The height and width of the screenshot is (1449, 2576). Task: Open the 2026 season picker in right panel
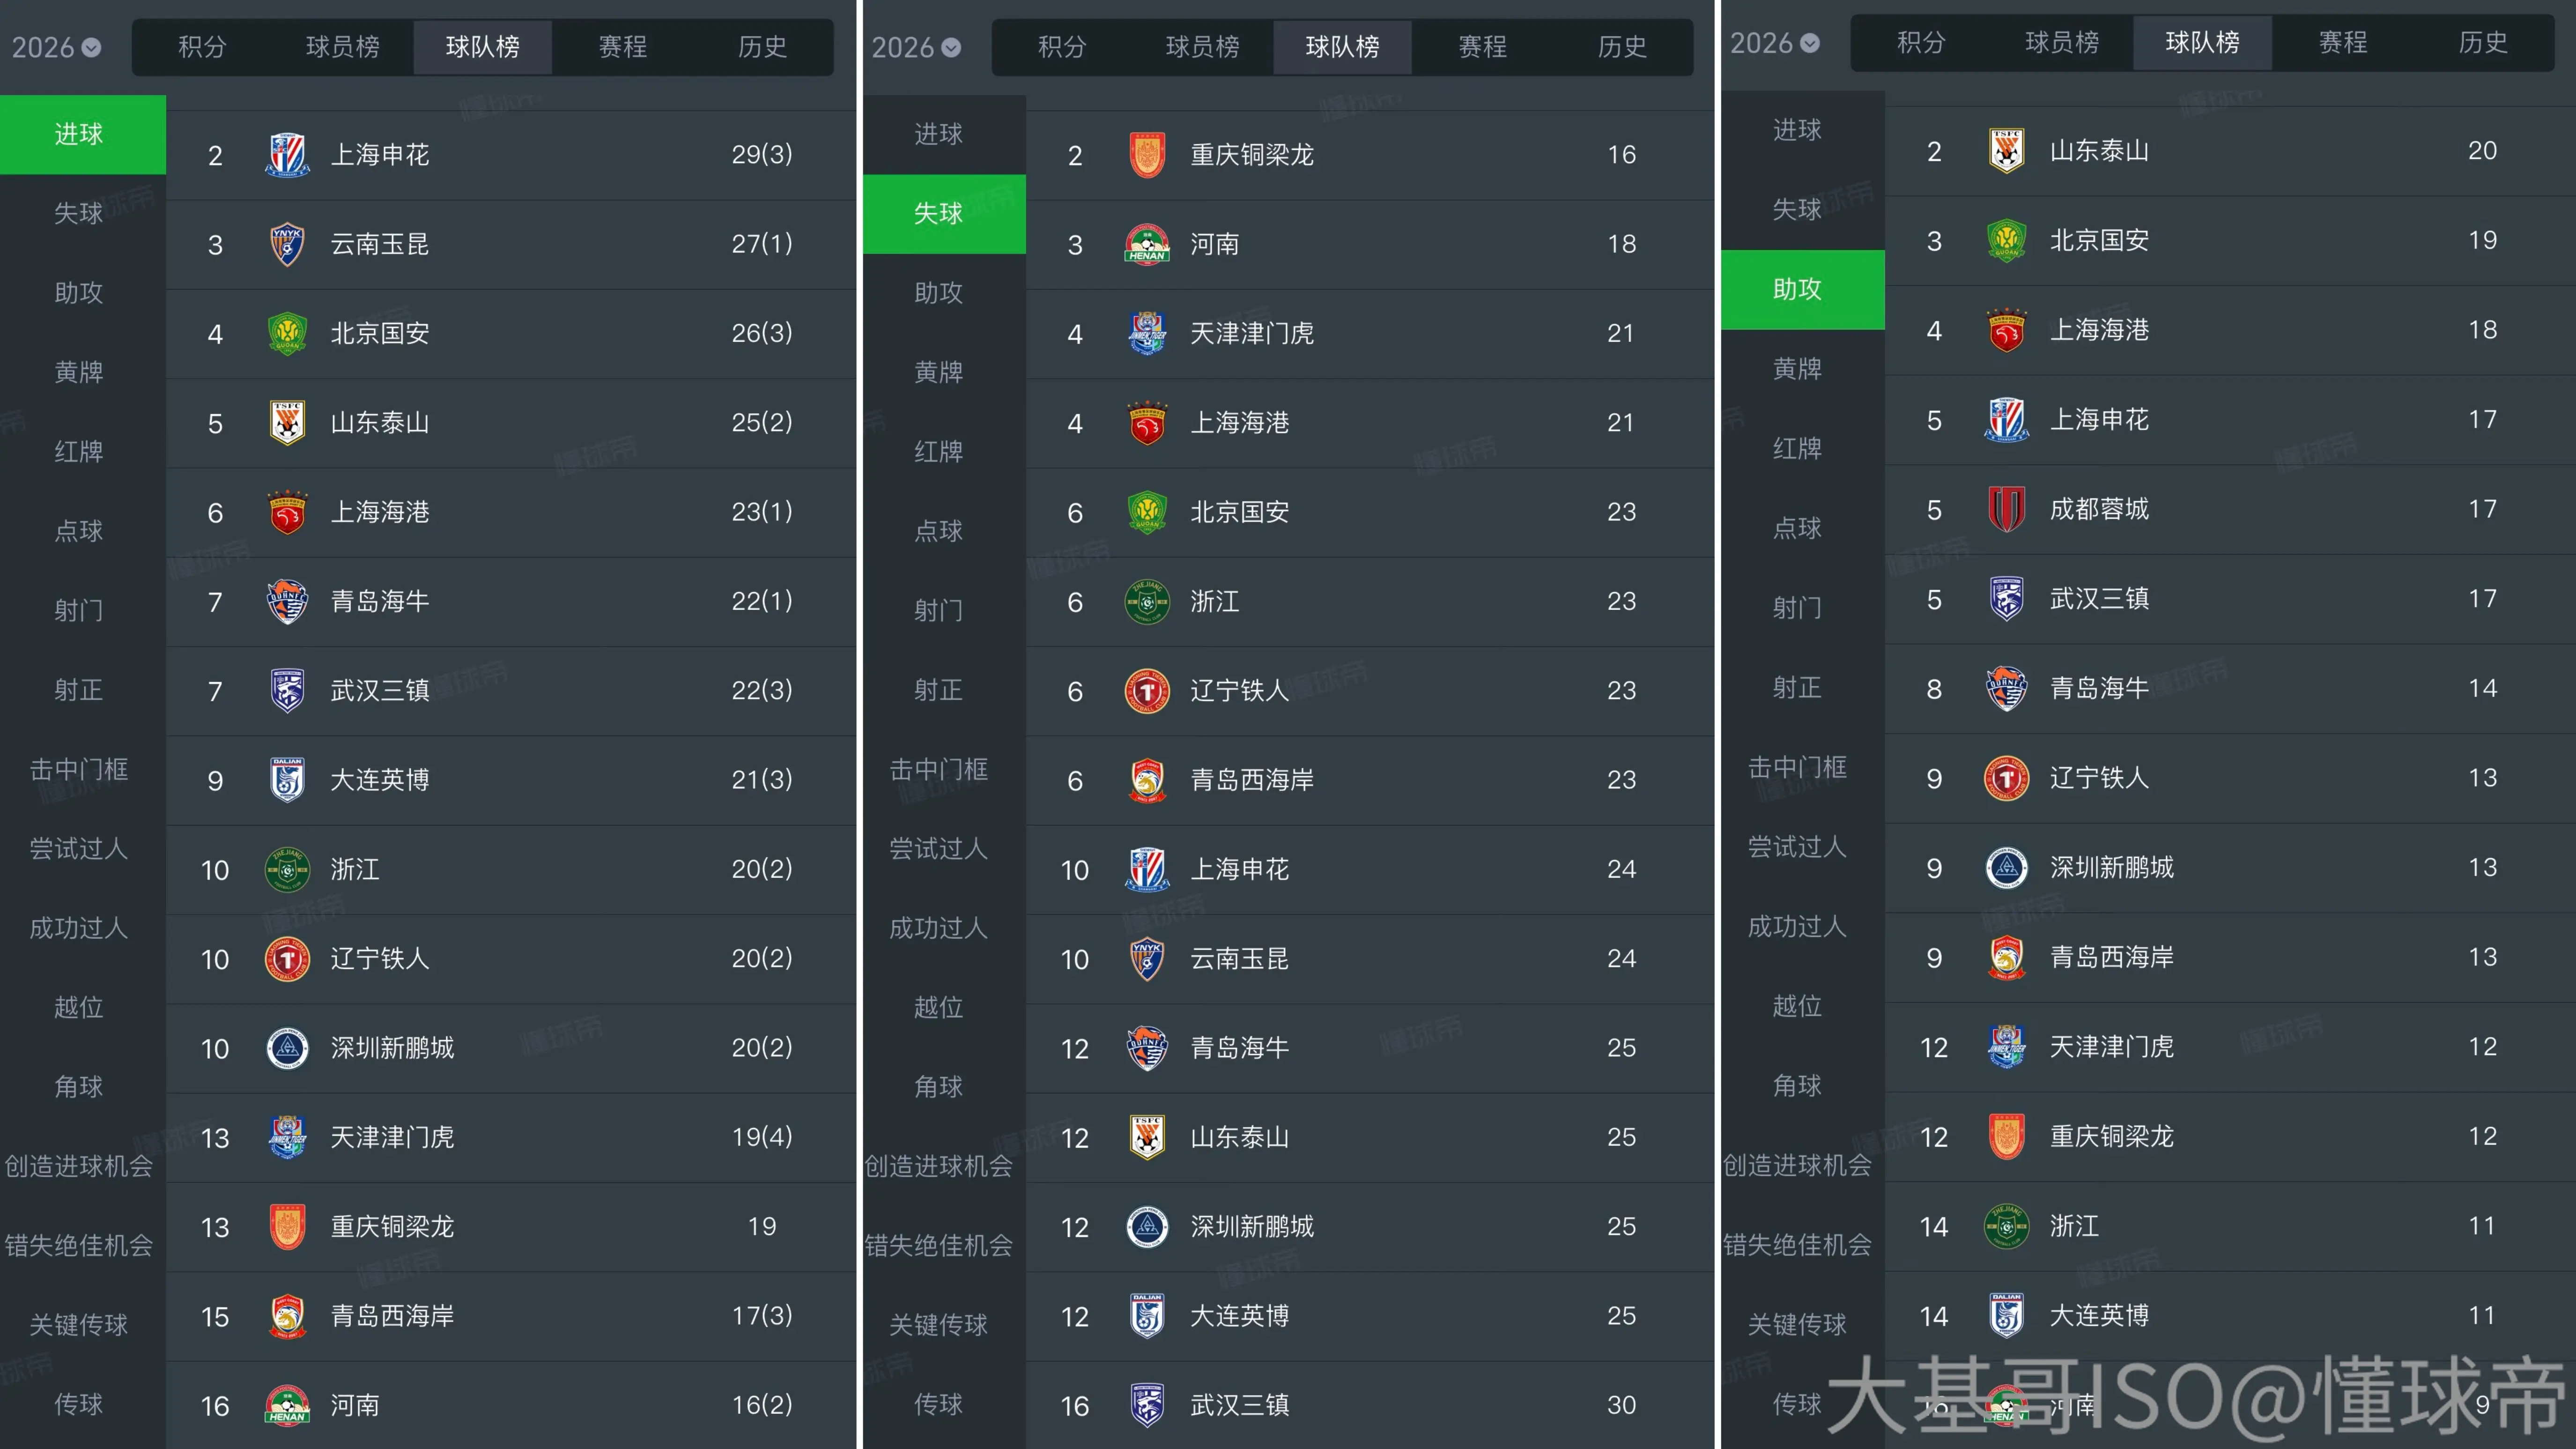pyautogui.click(x=1775, y=43)
